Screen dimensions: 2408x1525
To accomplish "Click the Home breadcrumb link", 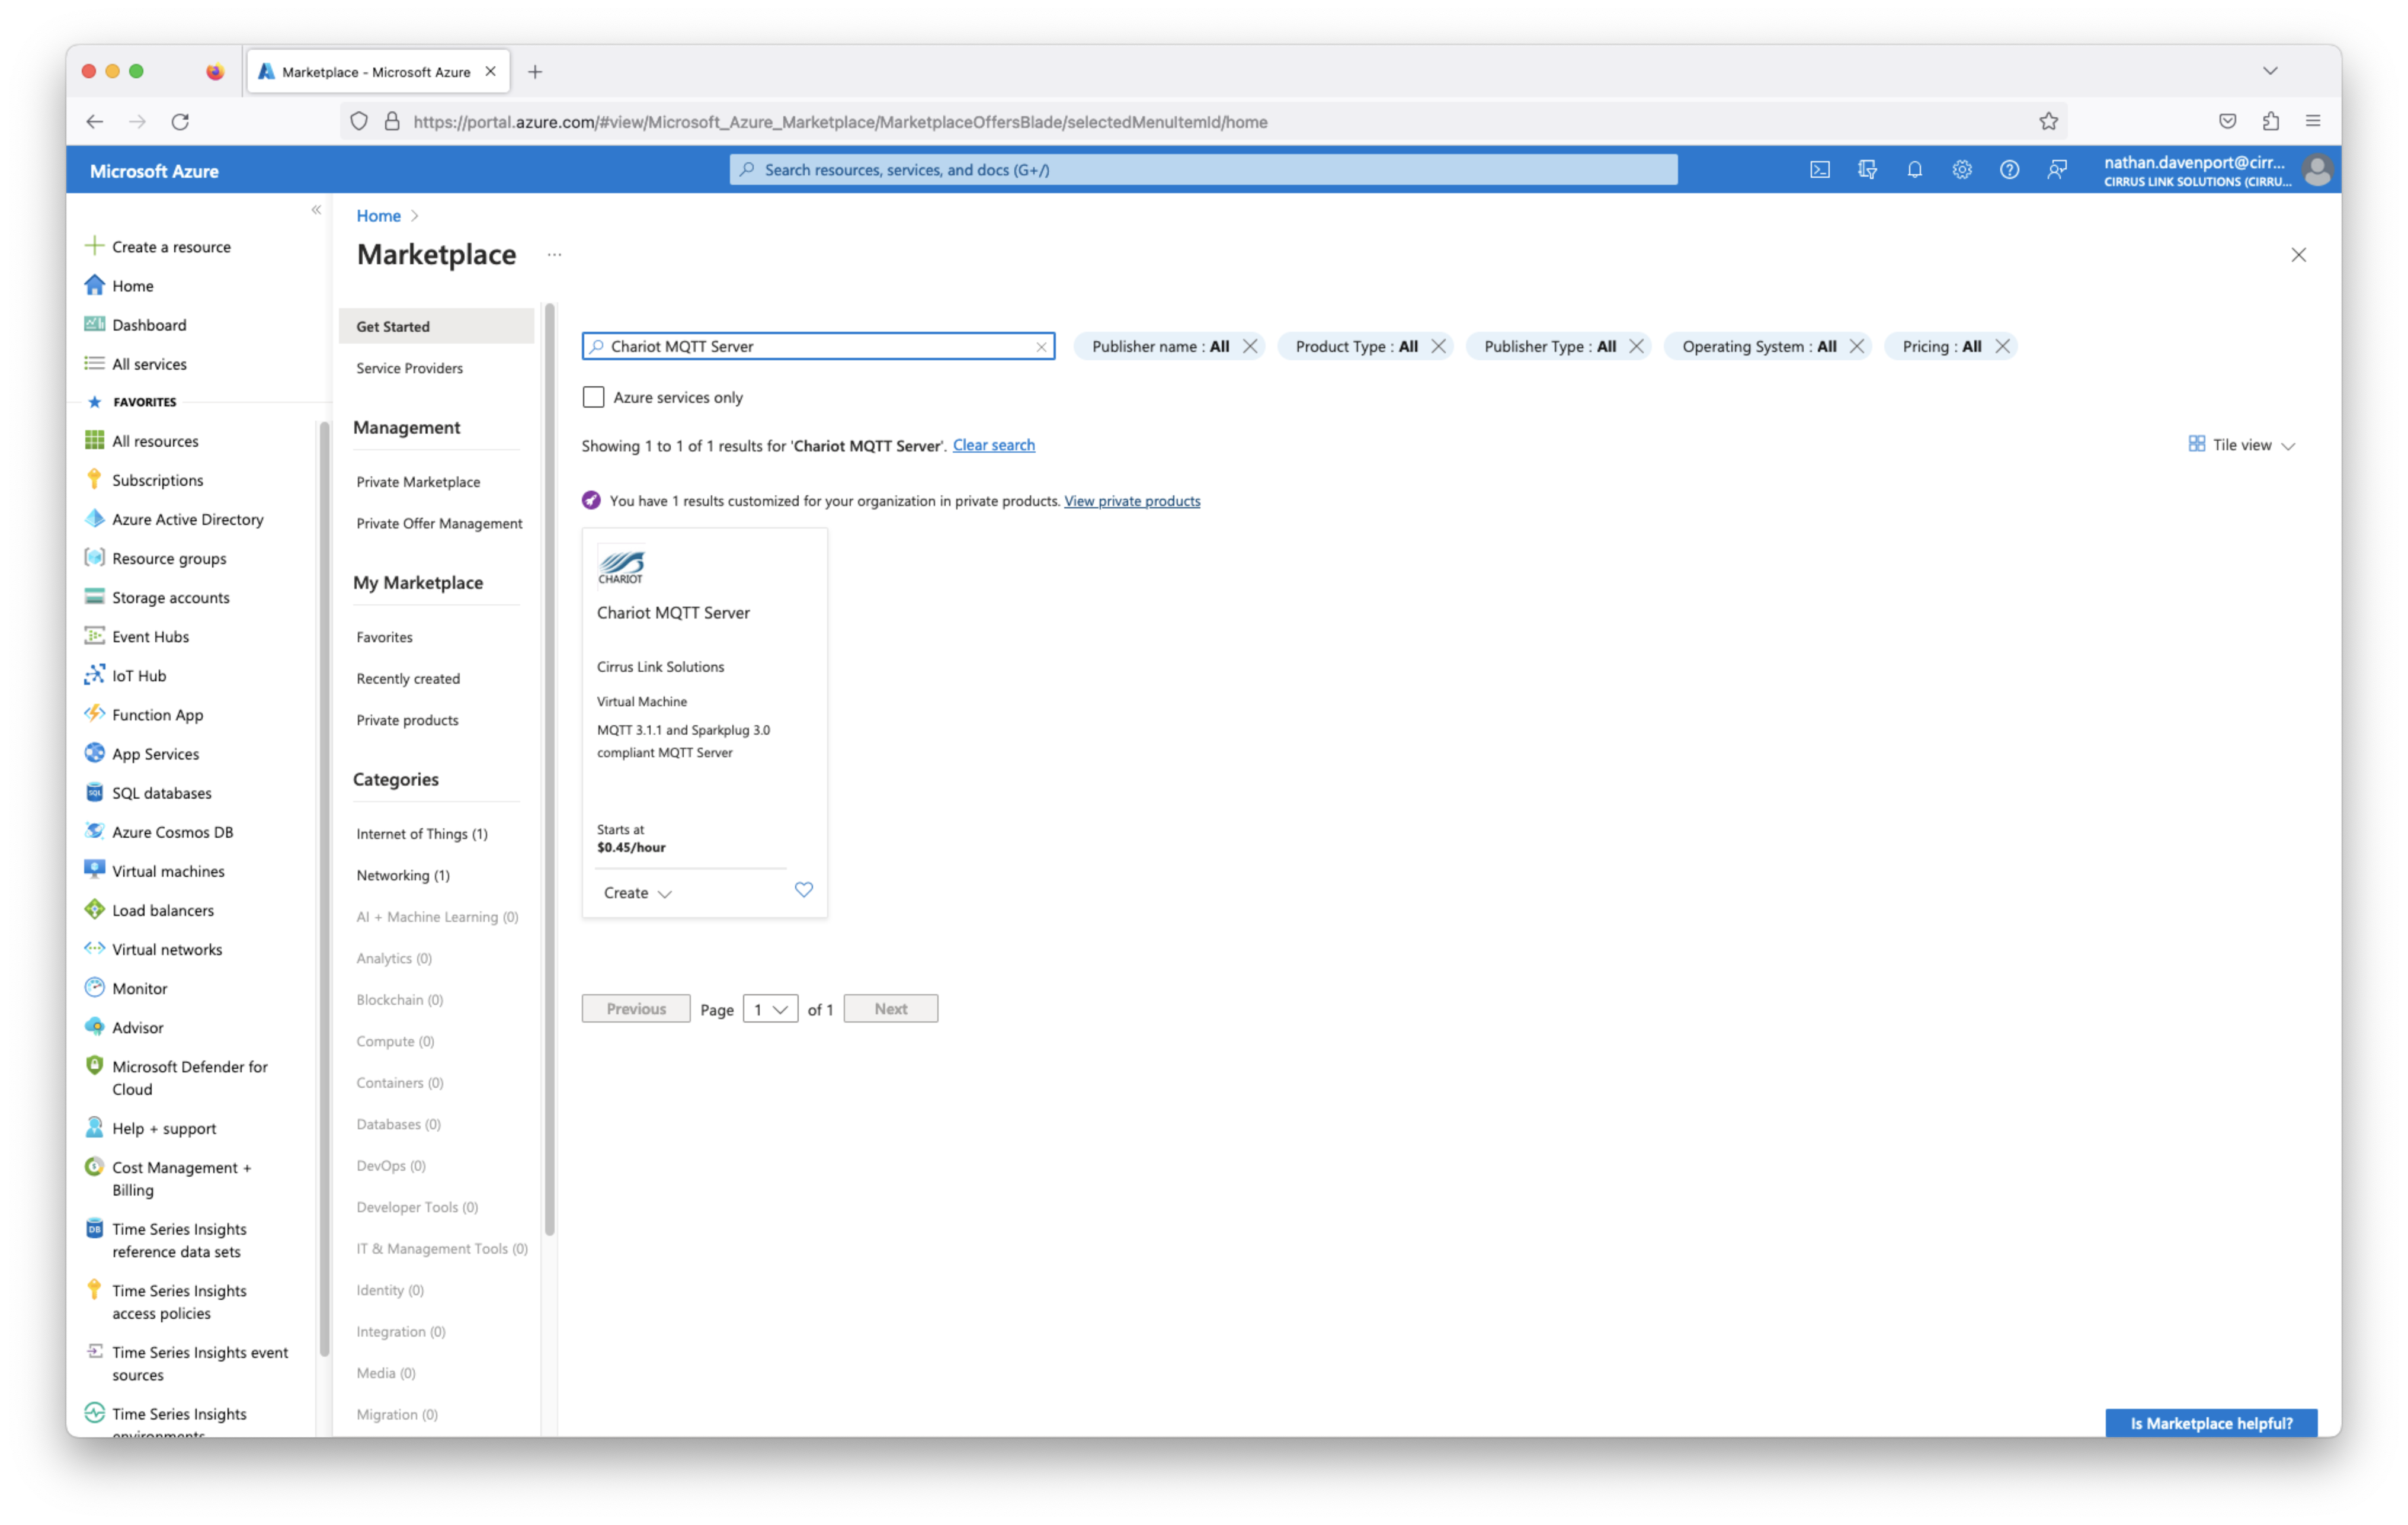I will (x=378, y=215).
